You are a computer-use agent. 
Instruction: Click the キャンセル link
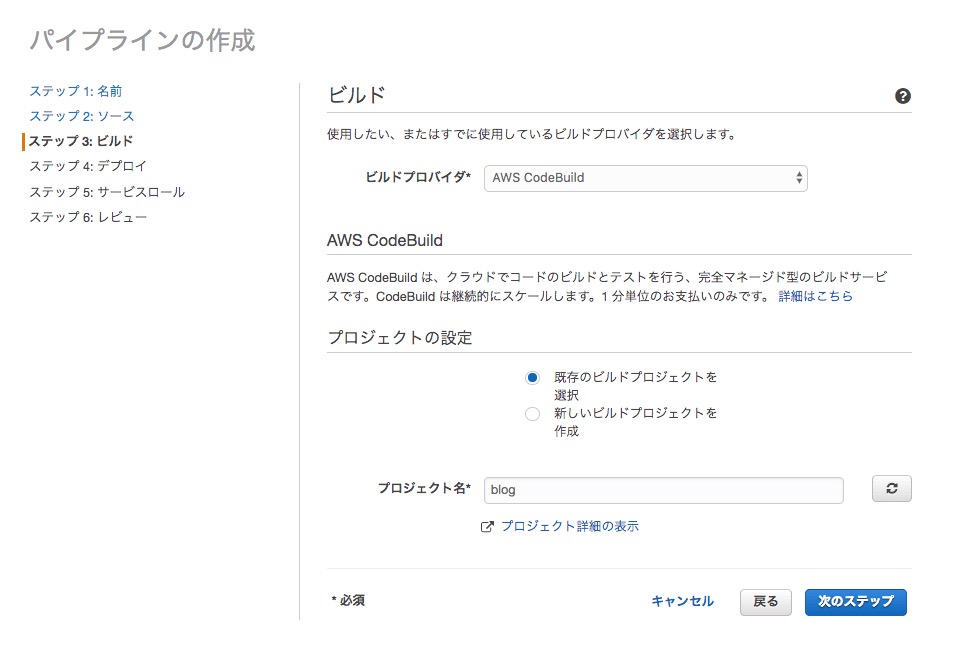(682, 601)
